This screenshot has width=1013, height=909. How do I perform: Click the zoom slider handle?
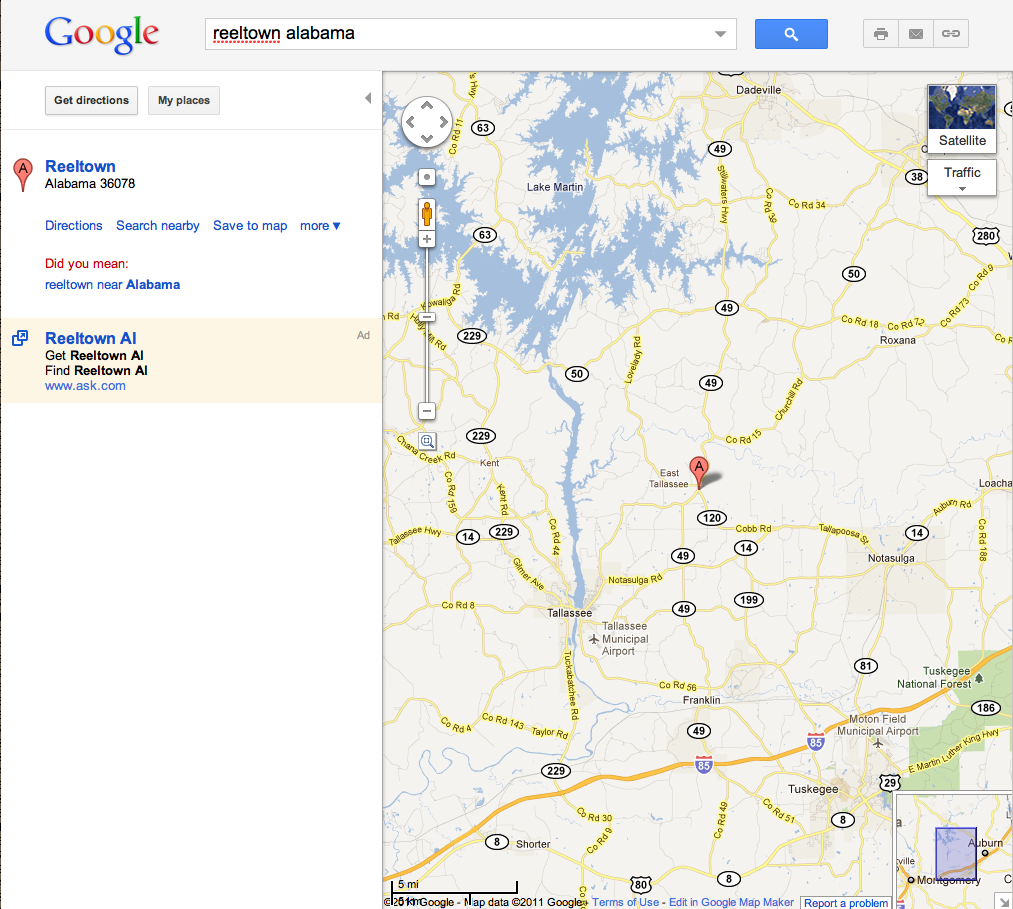click(426, 317)
